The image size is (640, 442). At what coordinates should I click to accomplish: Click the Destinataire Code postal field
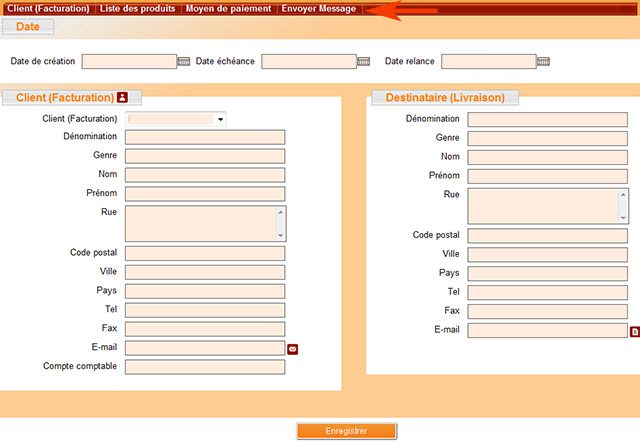(547, 236)
